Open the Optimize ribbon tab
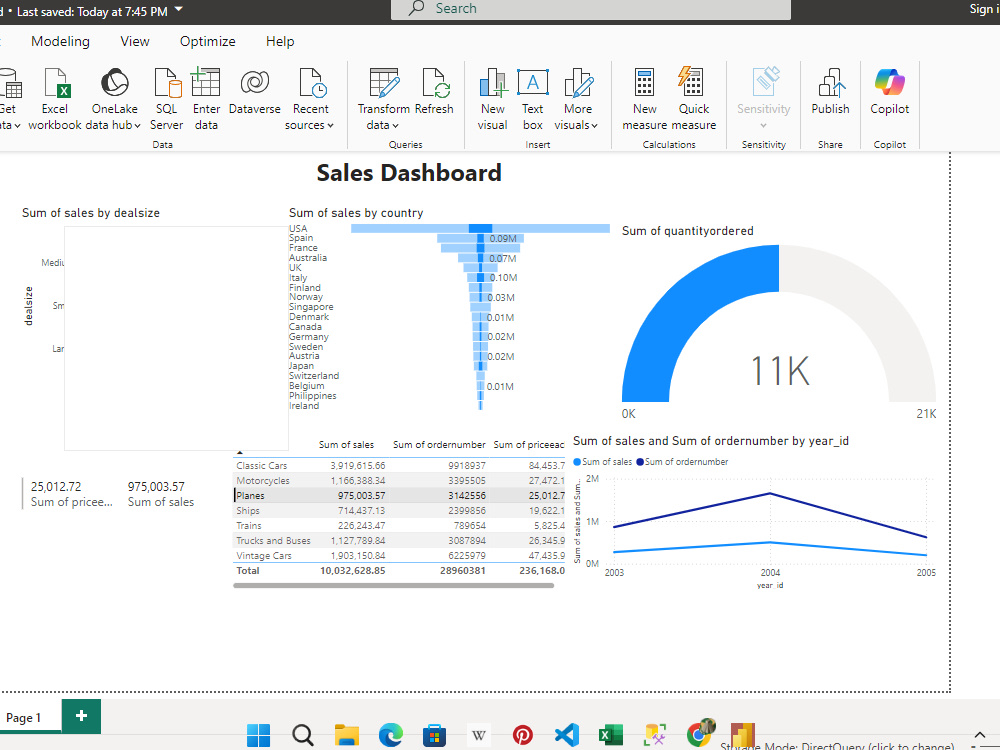 207,41
